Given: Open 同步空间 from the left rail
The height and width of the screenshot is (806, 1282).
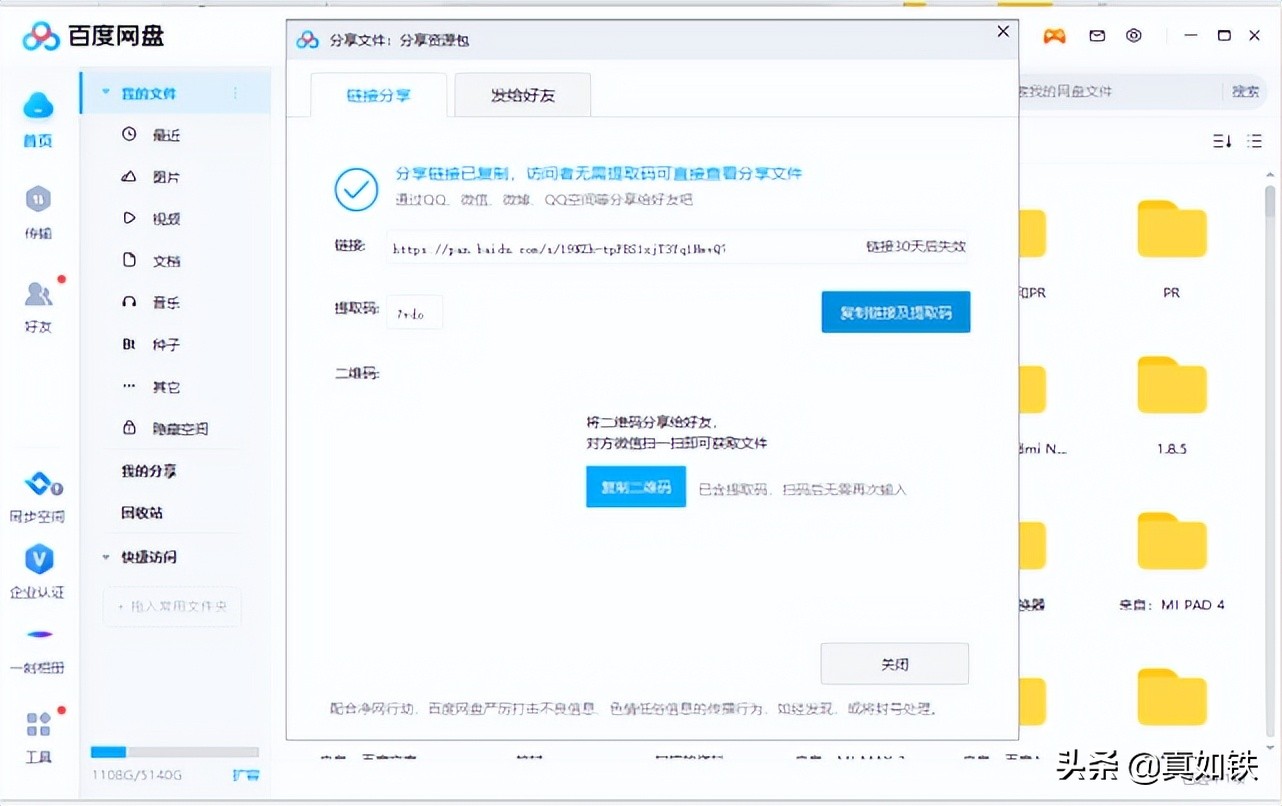Looking at the screenshot, I should point(38,494).
